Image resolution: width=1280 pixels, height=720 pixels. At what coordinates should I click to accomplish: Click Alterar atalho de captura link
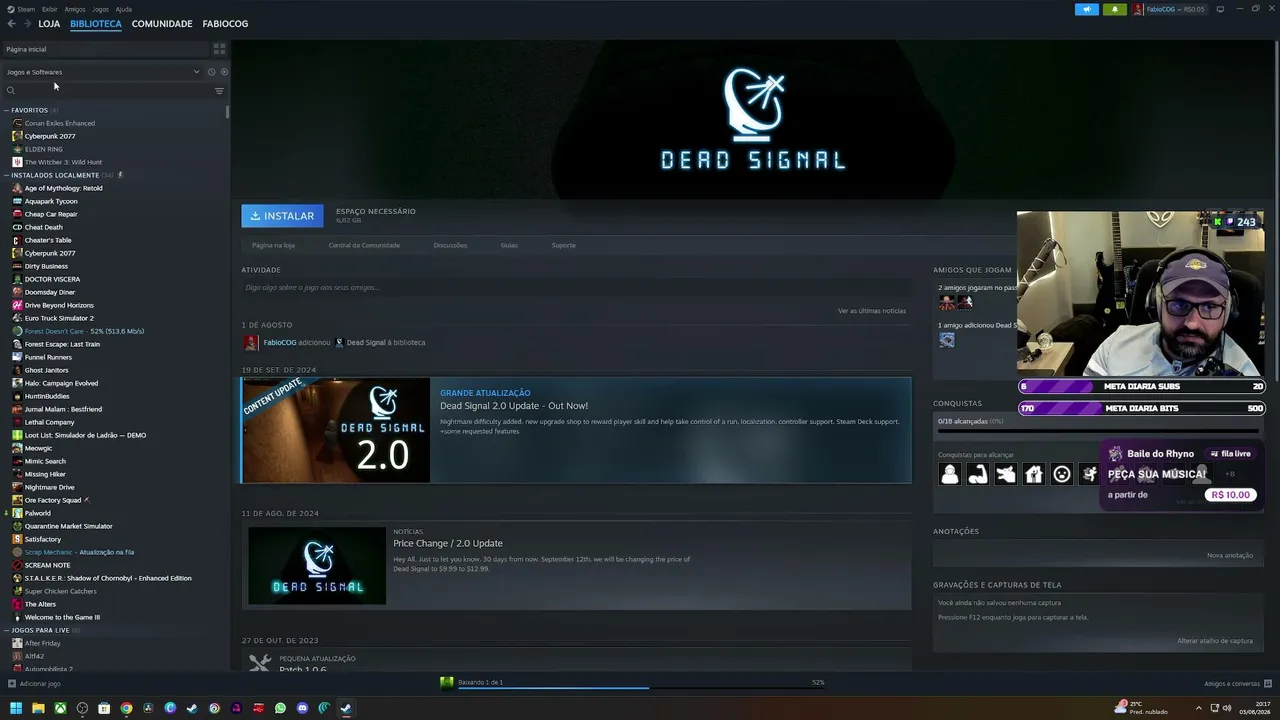tap(1215, 641)
